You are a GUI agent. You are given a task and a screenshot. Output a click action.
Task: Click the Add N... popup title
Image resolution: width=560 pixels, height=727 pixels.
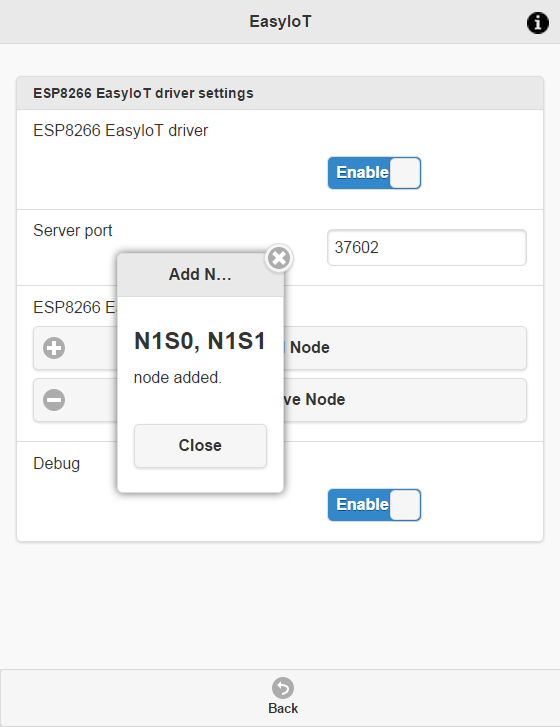[200, 274]
